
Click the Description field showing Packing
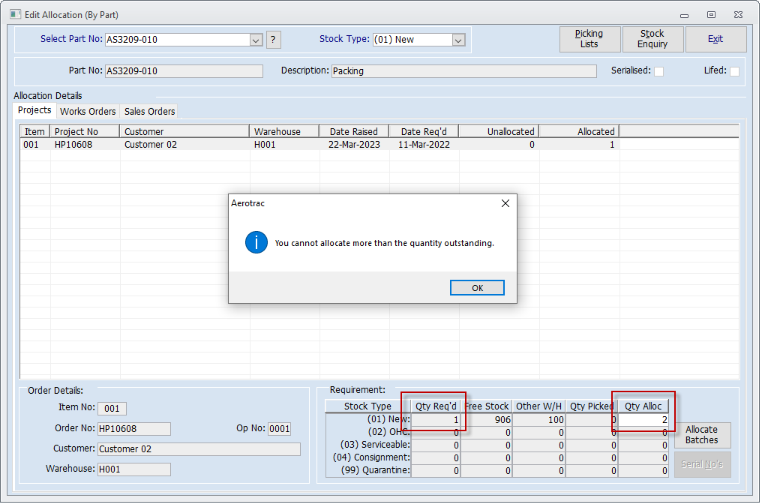point(464,71)
